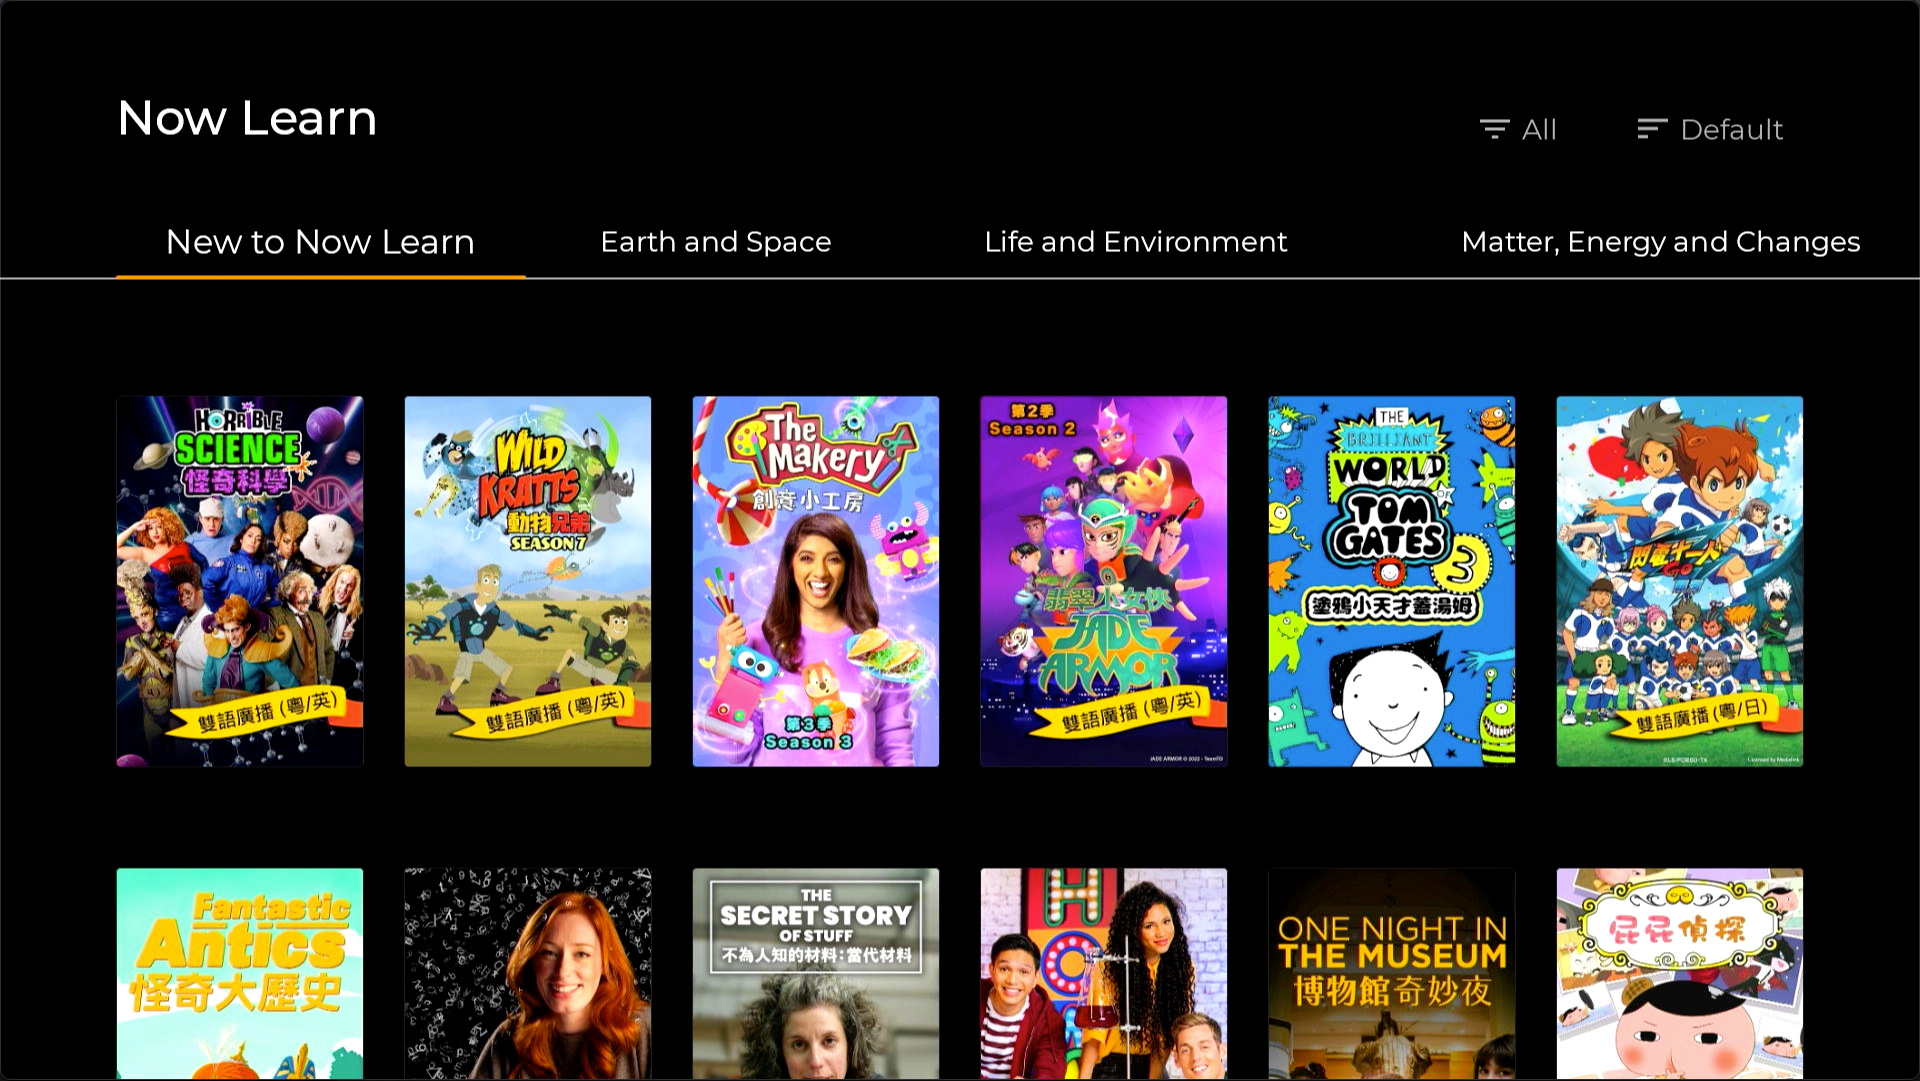Choose Jade Armor Season 2 poster
The image size is (1920, 1081).
point(1104,581)
